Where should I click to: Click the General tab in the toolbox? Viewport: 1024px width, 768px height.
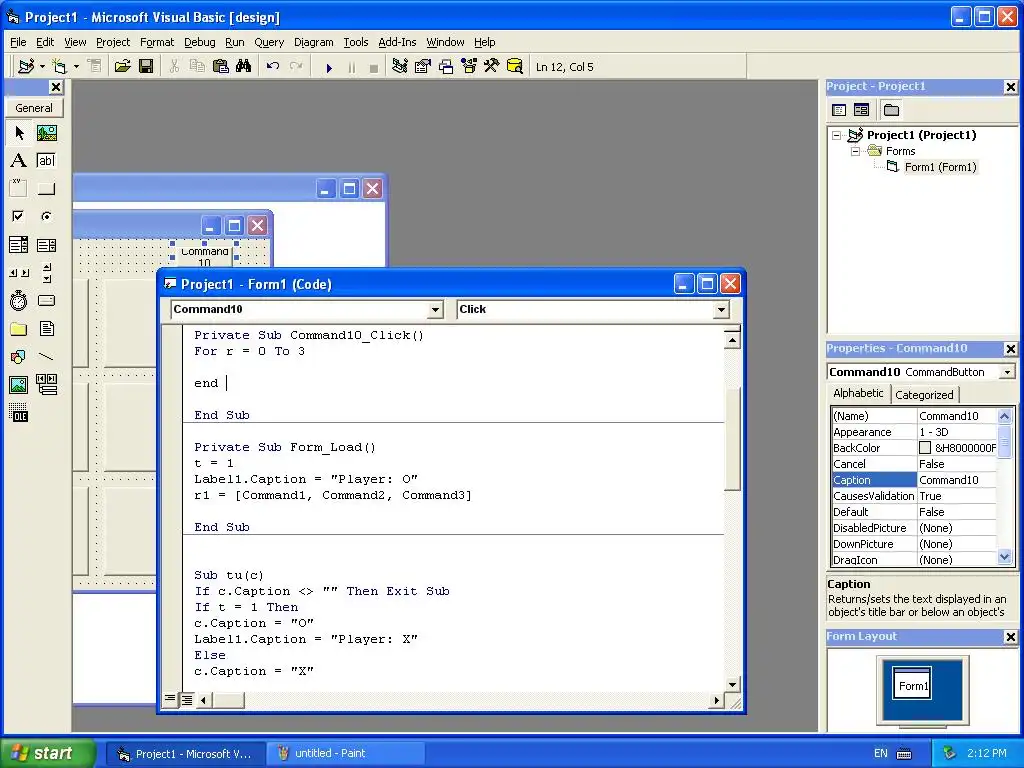[x=34, y=108]
